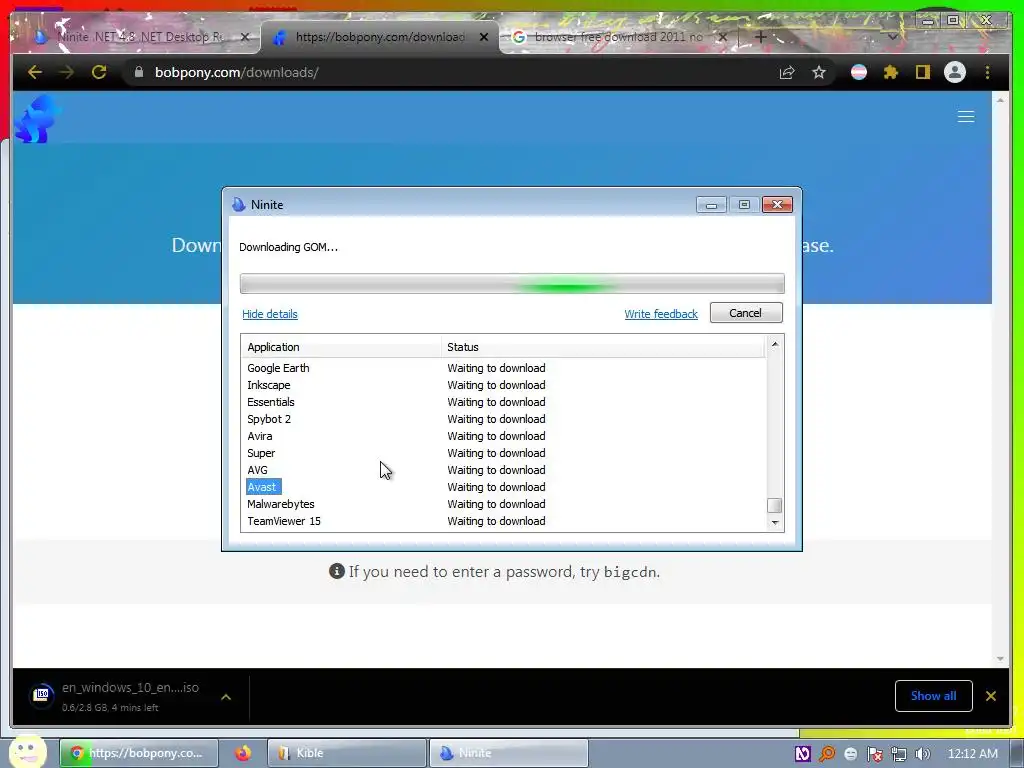Click the Ninite list scrollbar thumb
This screenshot has height=768, width=1024.
pyautogui.click(x=775, y=505)
